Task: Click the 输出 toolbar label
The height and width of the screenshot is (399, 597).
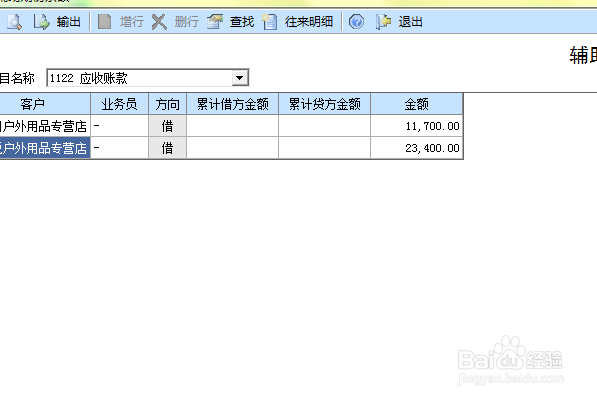Action: 69,22
